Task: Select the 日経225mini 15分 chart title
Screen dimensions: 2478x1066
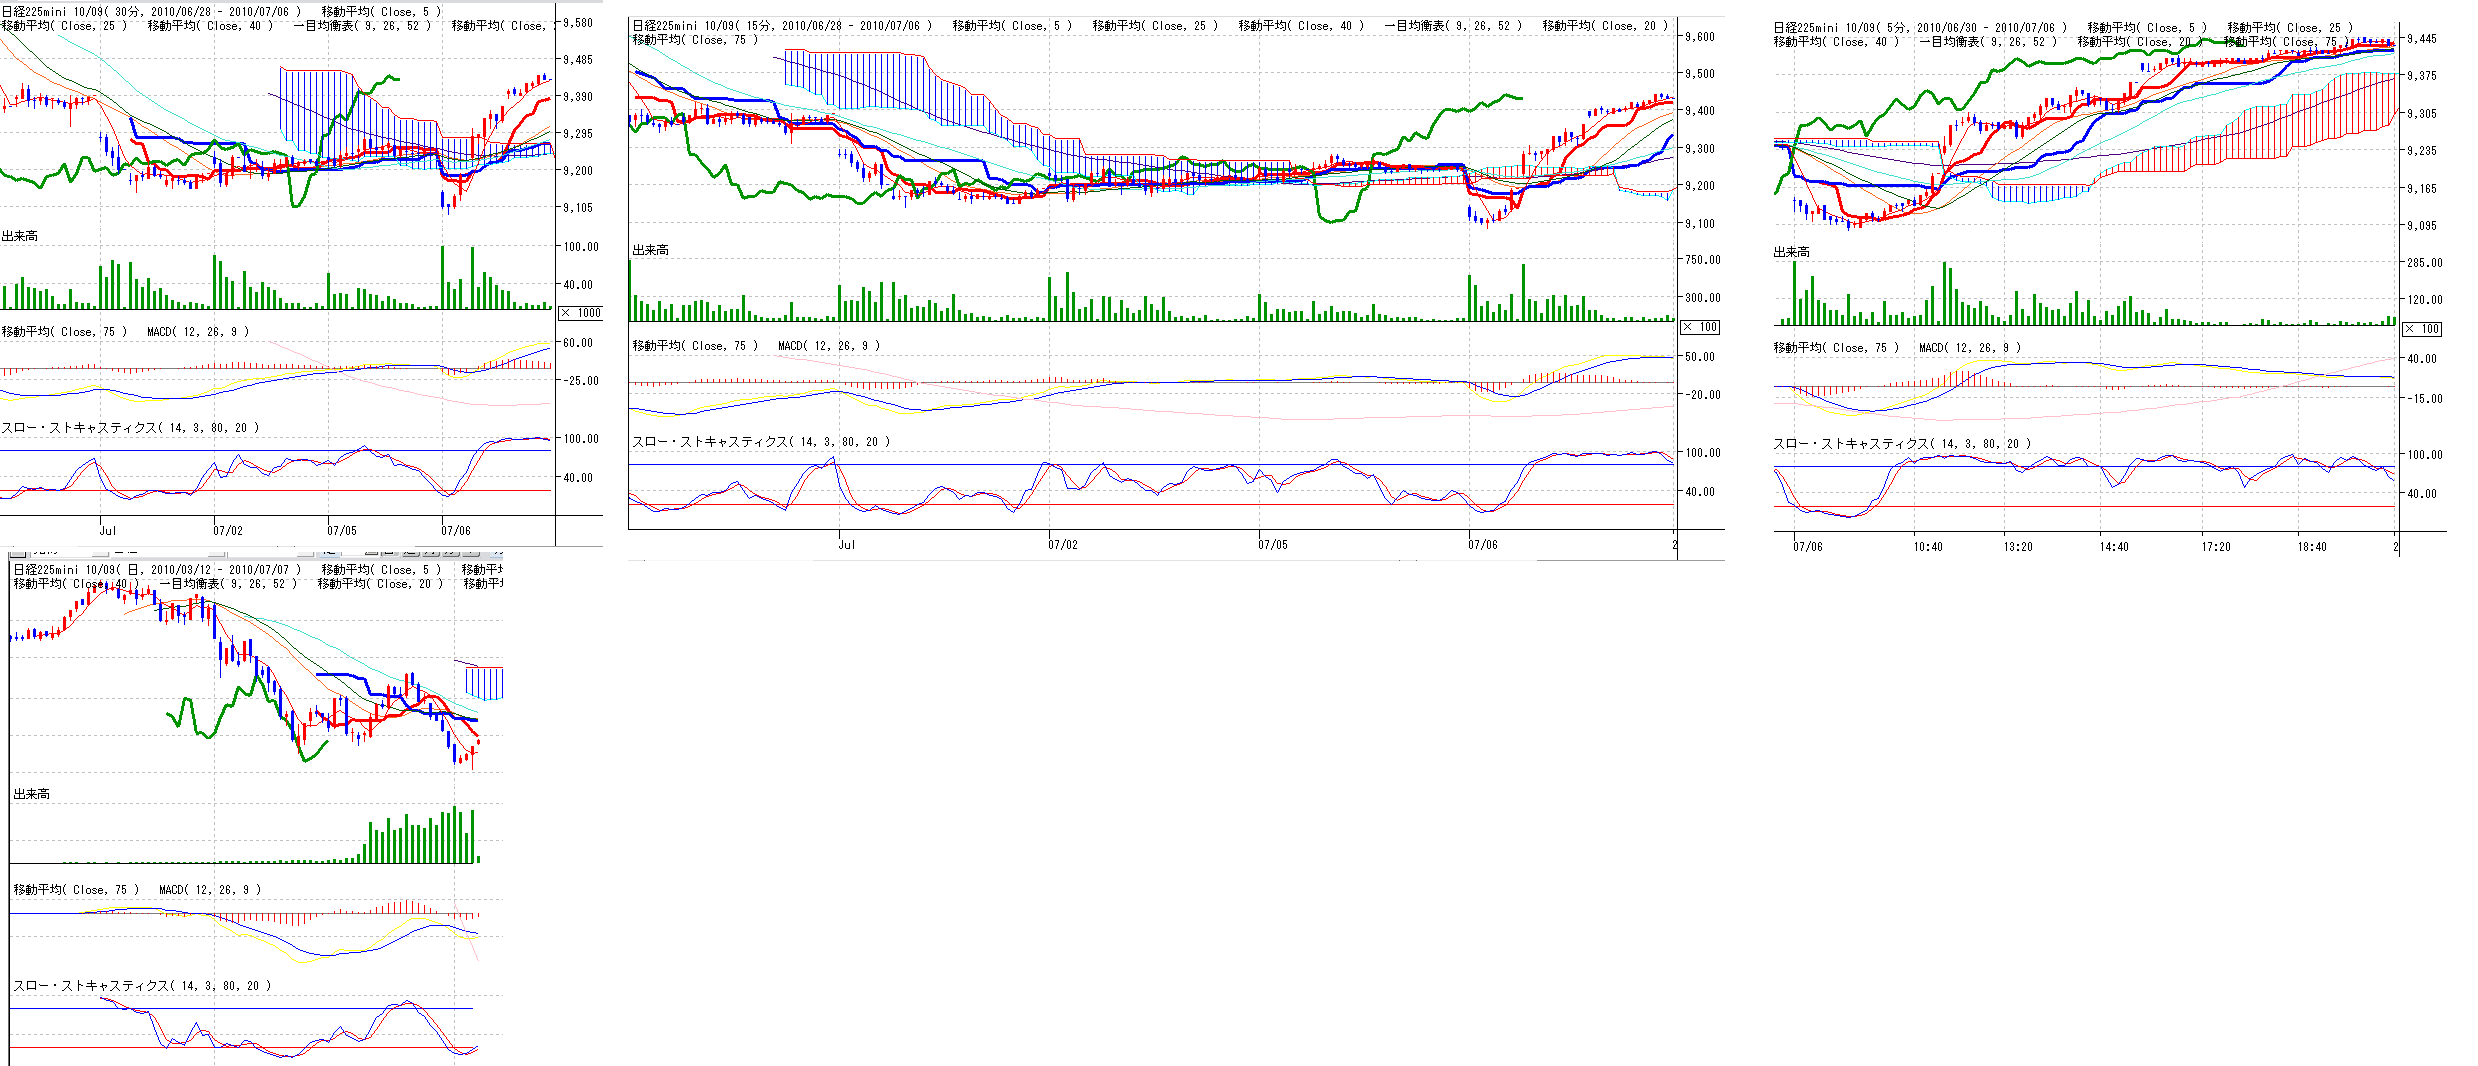Action: click(x=781, y=26)
